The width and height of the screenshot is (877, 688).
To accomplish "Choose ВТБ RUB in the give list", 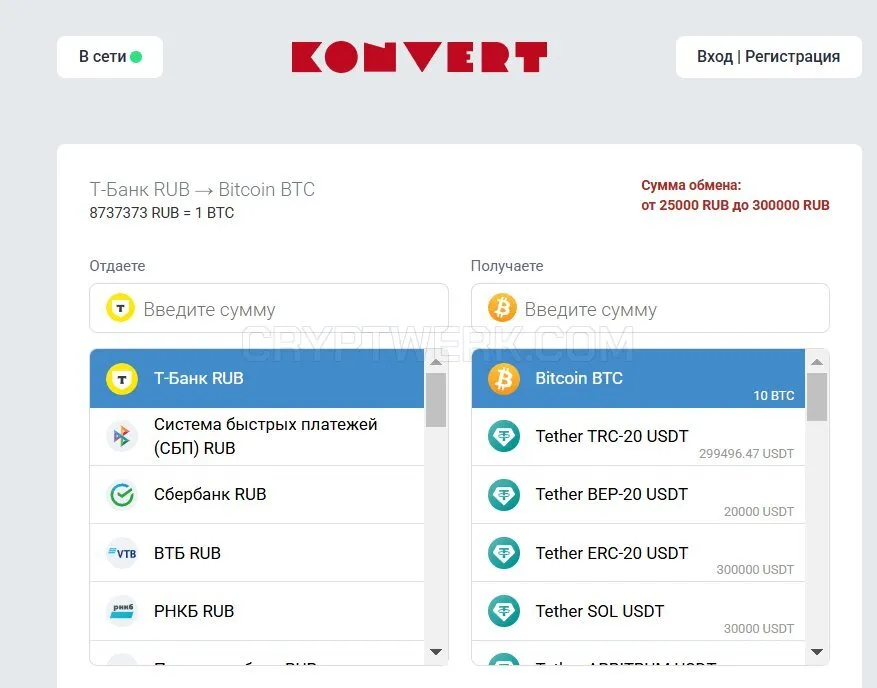I will tap(257, 553).
